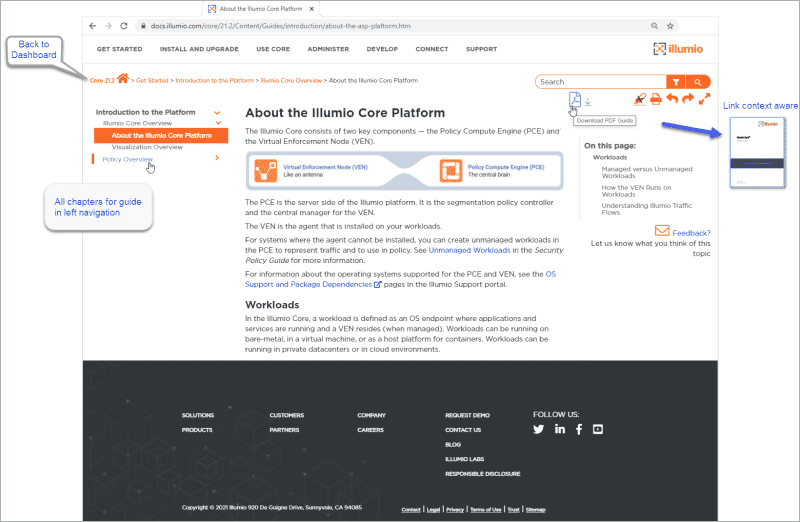The height and width of the screenshot is (522, 800).
Task: Jump to Managed versus Unmanaged Workloads
Action: point(647,172)
